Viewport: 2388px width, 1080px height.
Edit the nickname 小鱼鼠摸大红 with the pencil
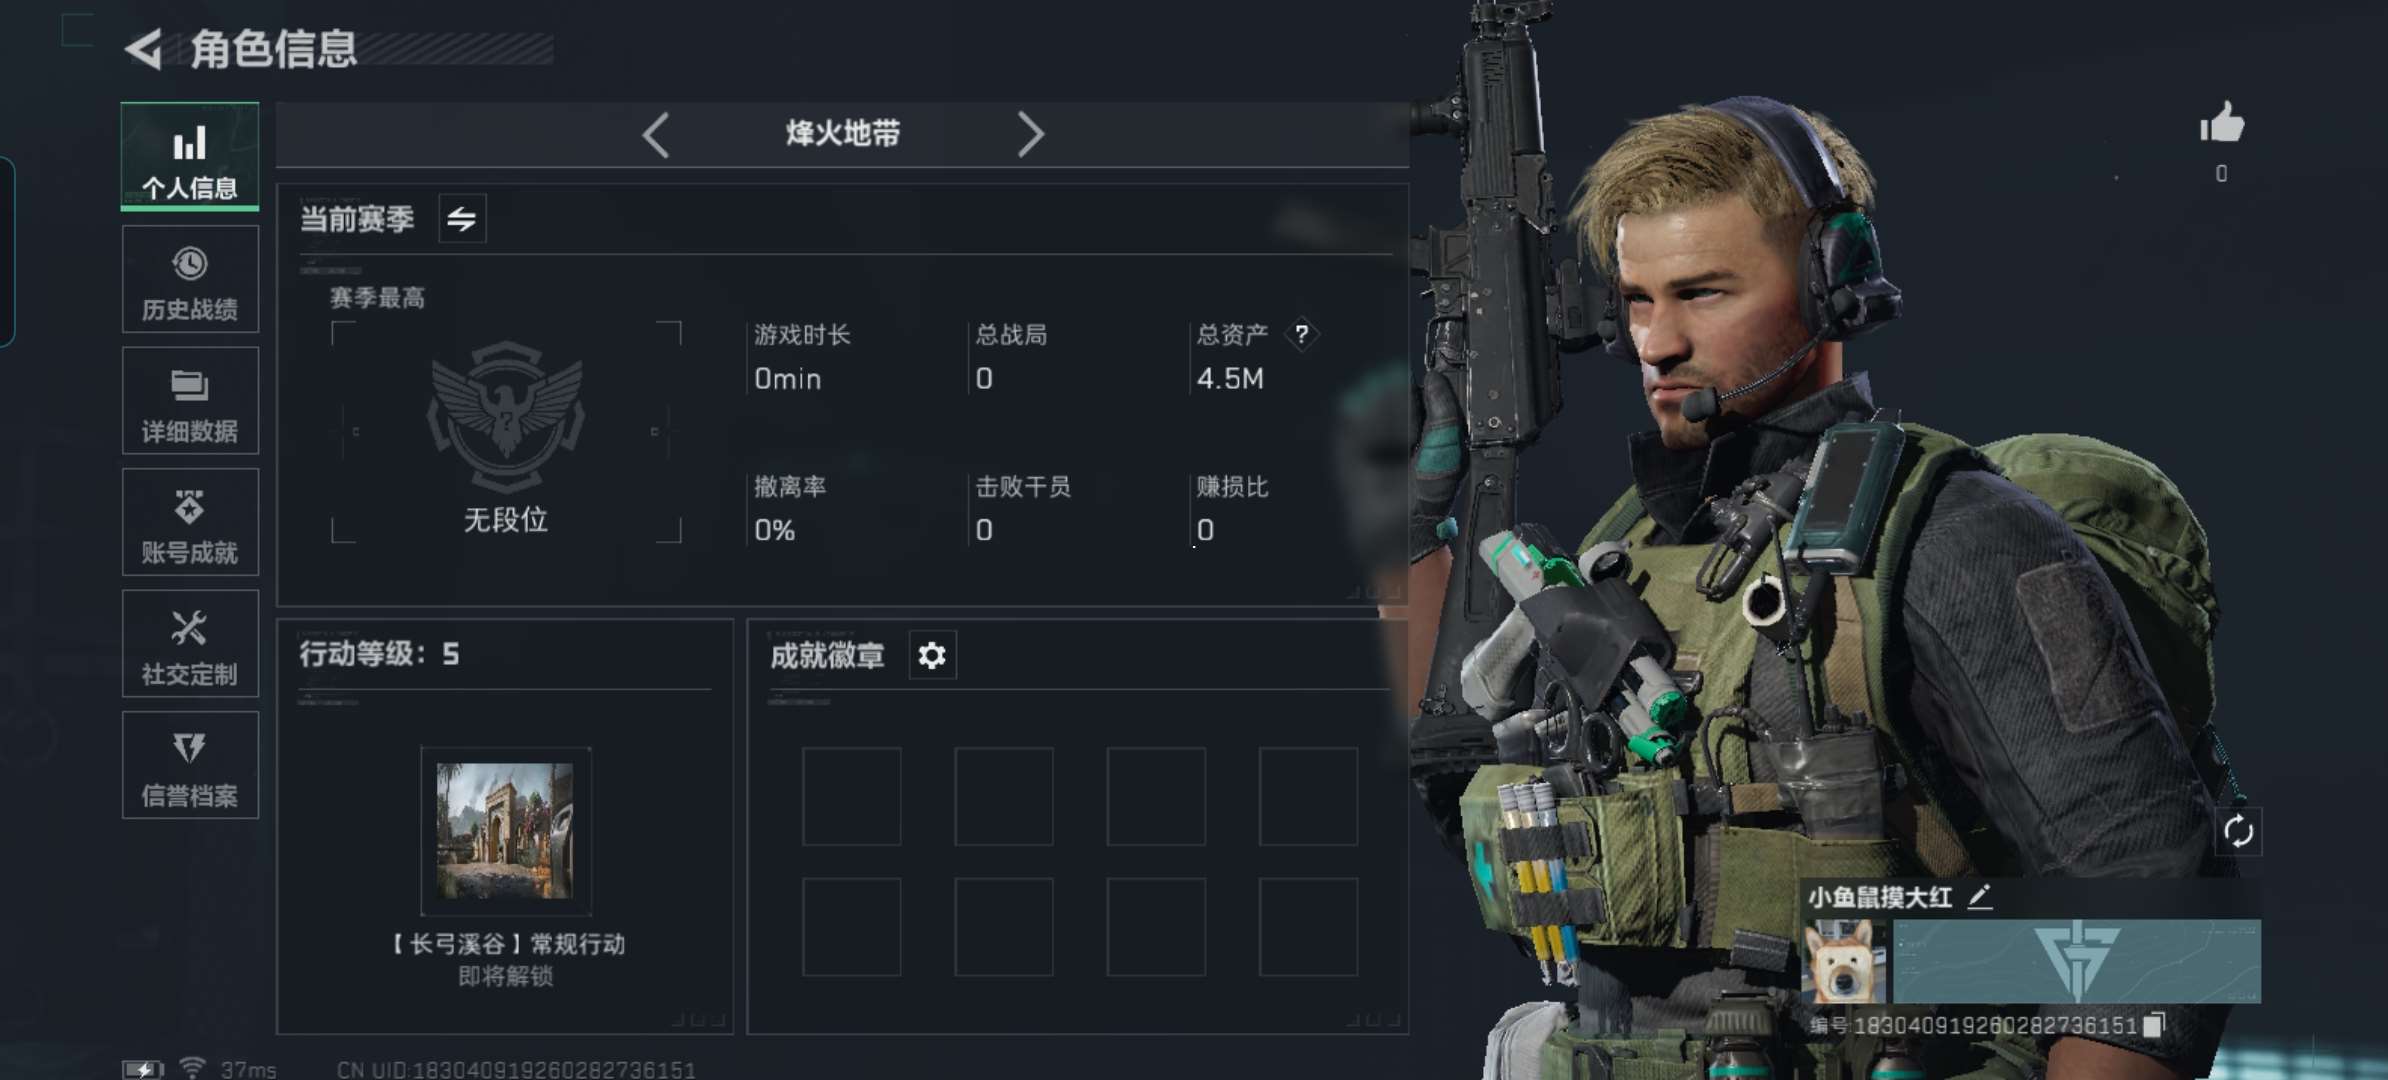(x=1979, y=897)
